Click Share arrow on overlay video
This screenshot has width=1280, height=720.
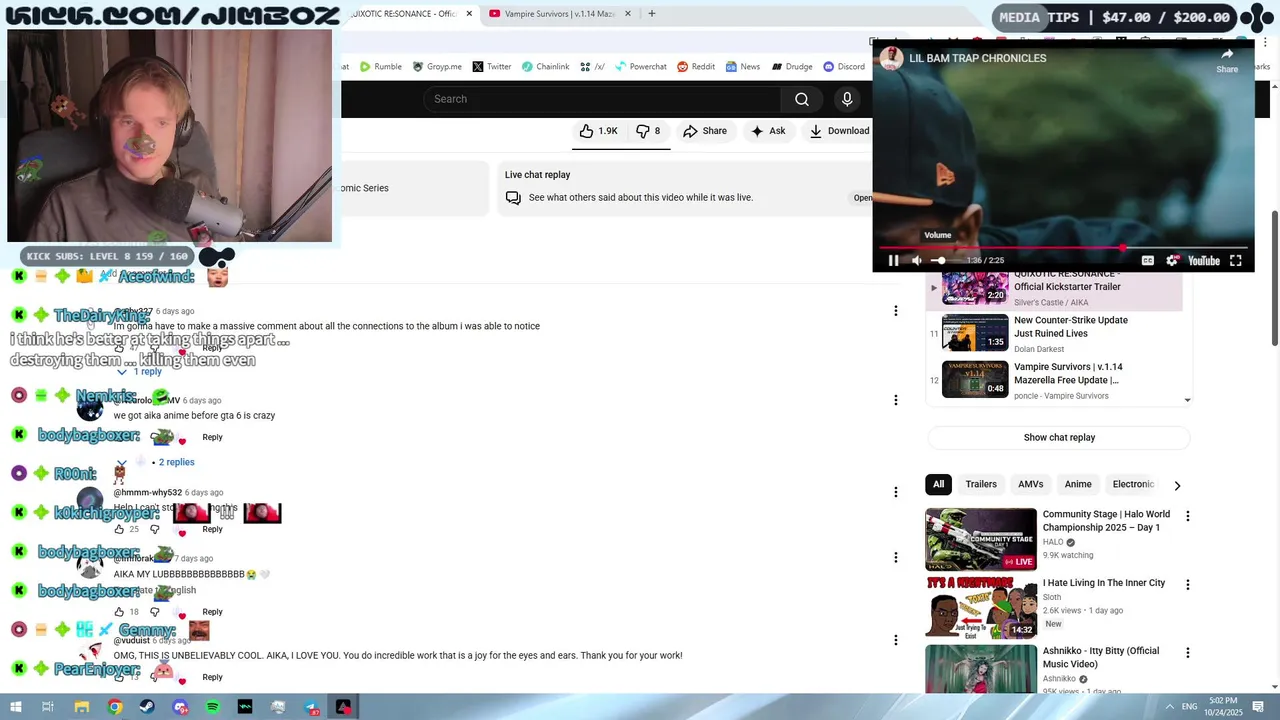pyautogui.click(x=1227, y=60)
